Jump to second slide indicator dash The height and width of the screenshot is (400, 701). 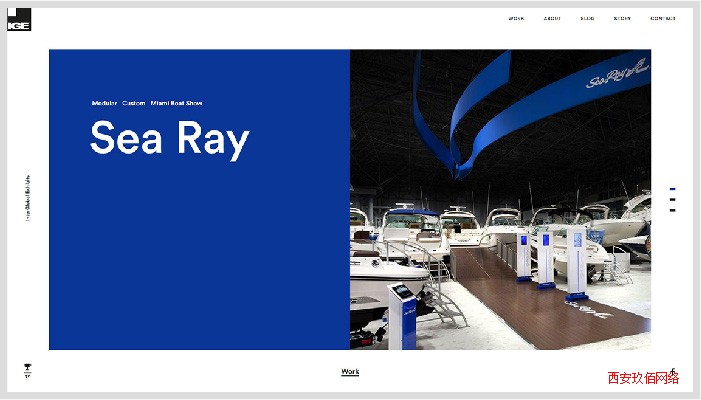[672, 199]
